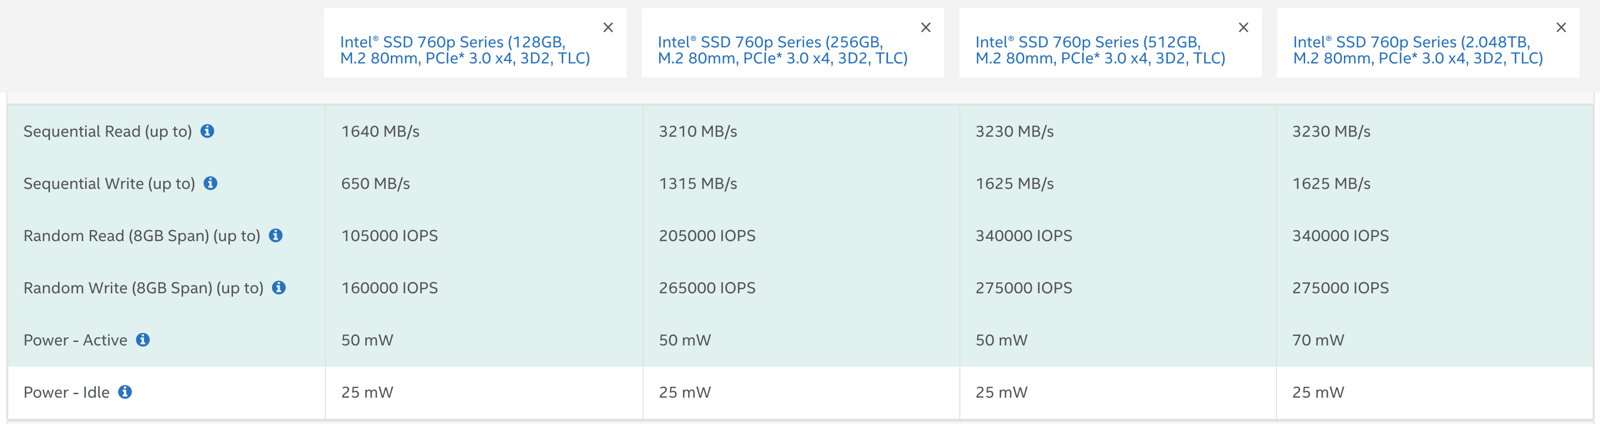Image resolution: width=1600 pixels, height=424 pixels.
Task: Click the 265000 IOPS random write value
Action: coord(707,288)
